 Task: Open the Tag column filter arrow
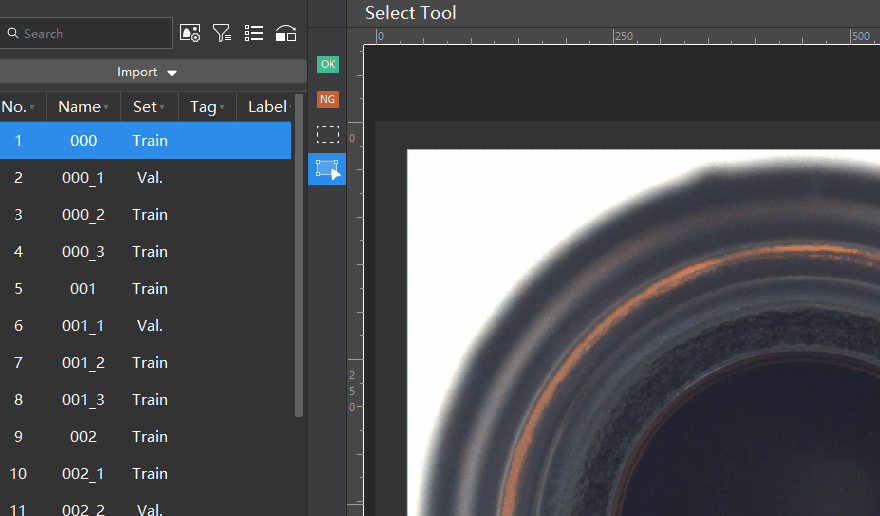[x=221, y=108]
